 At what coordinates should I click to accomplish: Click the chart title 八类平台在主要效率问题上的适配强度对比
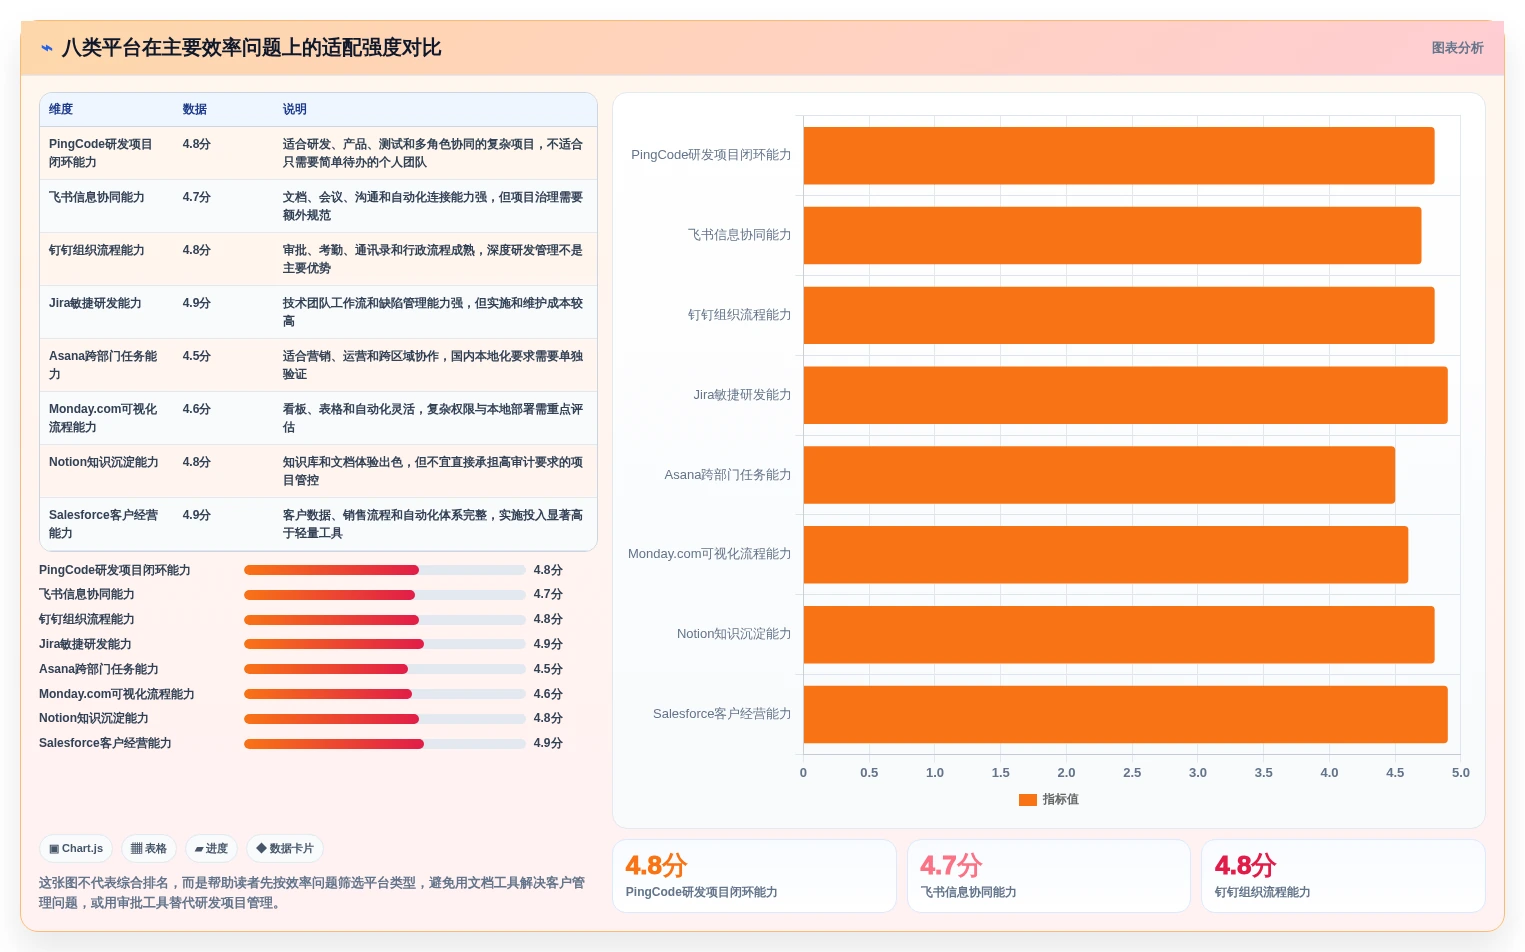251,48
